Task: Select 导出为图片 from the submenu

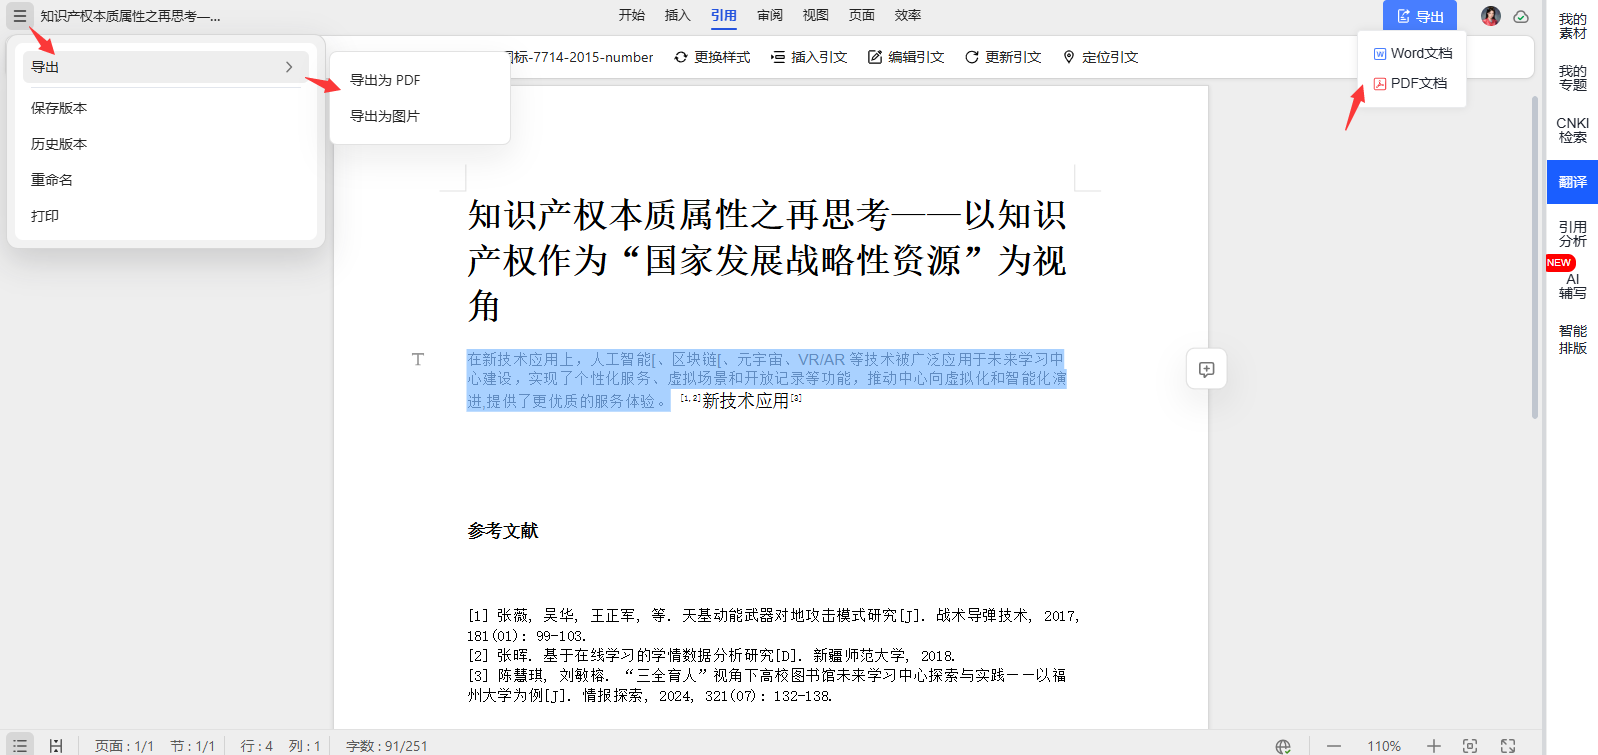Action: pos(385,116)
